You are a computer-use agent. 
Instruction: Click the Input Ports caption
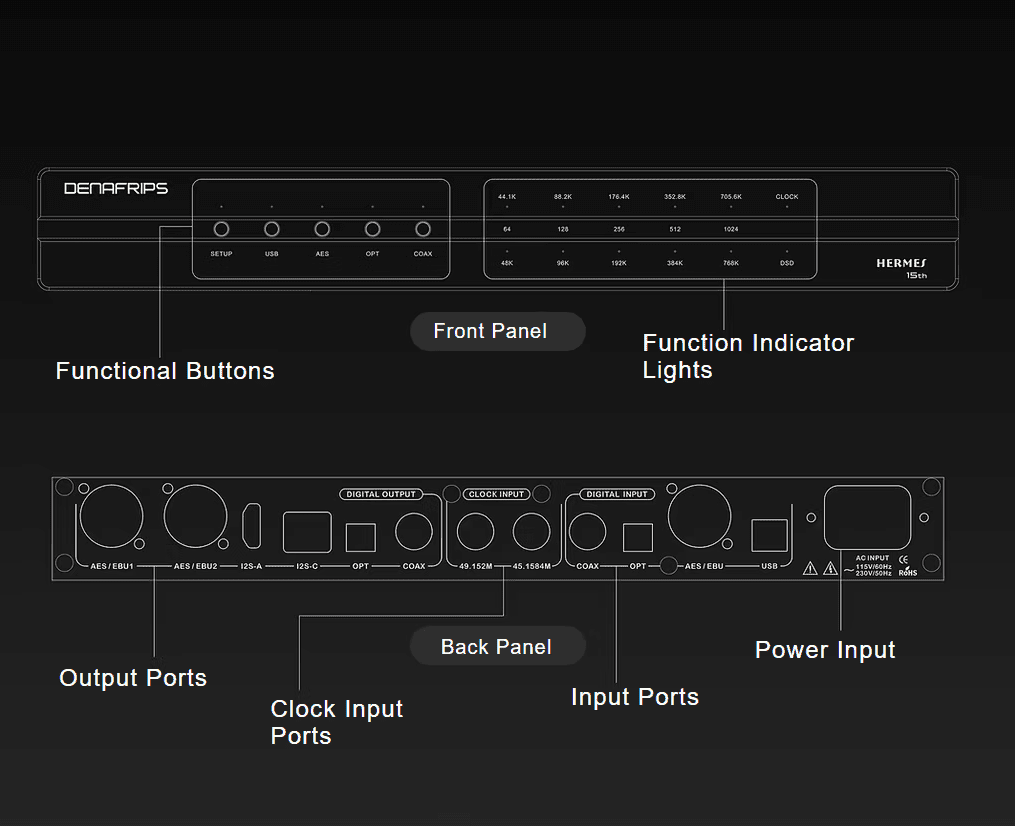[x=635, y=697]
